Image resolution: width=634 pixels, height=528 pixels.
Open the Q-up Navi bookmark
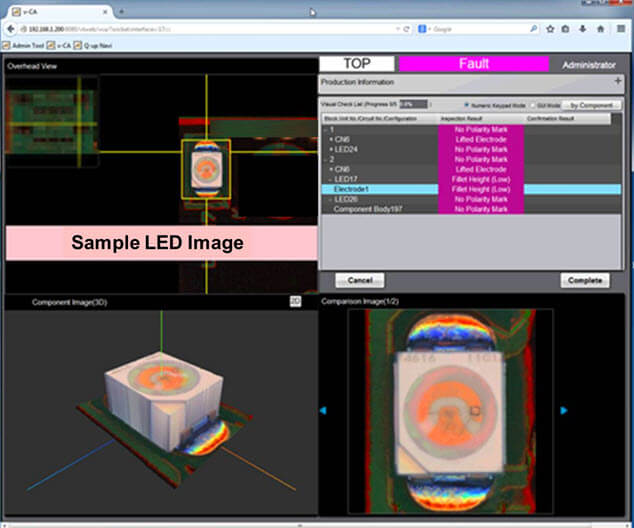coord(100,46)
